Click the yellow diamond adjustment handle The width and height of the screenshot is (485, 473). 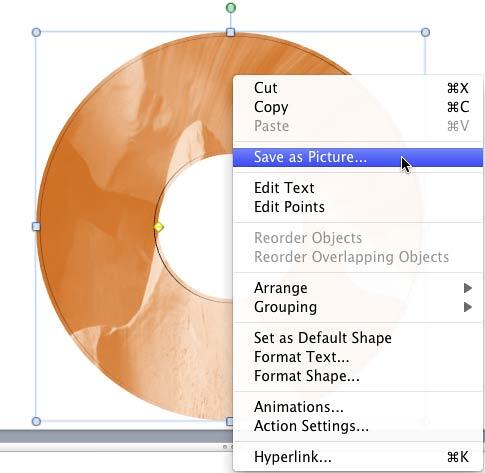coord(159,227)
